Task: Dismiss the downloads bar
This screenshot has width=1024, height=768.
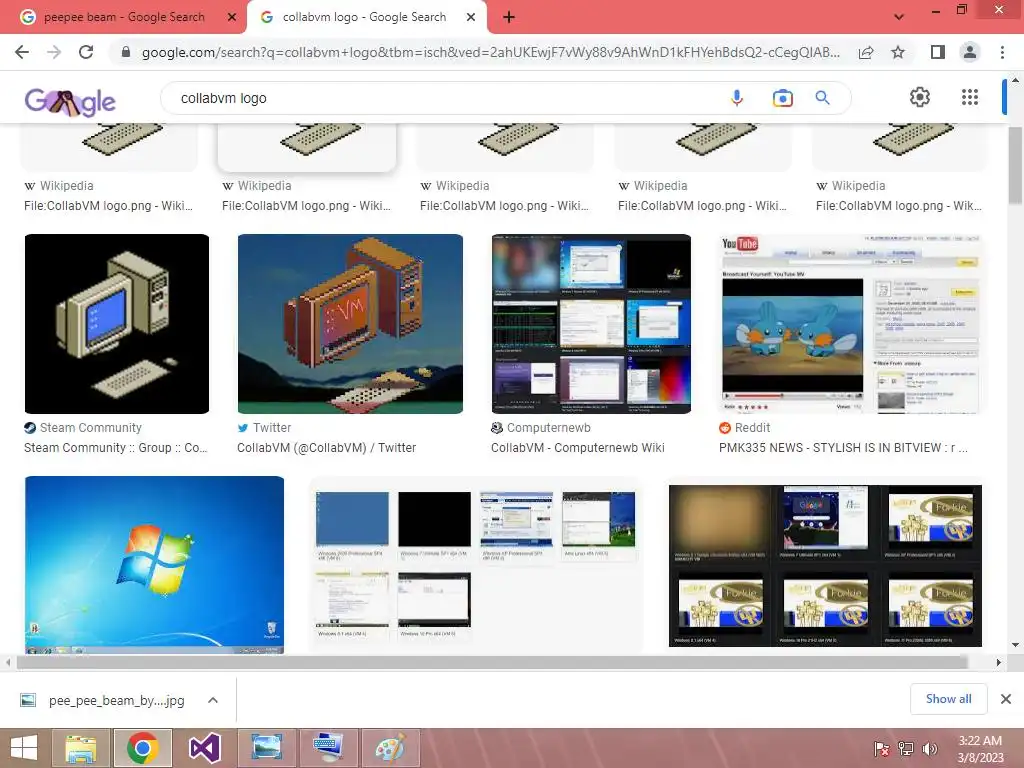Action: pos(1006,699)
